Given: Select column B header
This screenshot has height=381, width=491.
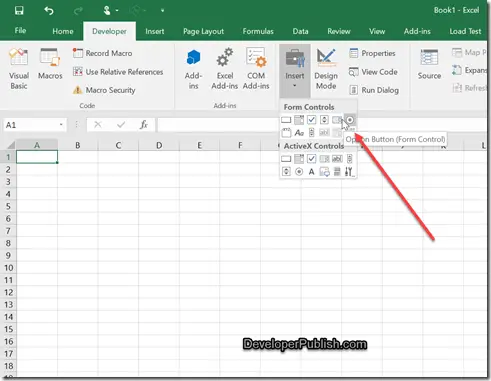Looking at the screenshot, I should pyautogui.click(x=78, y=145).
